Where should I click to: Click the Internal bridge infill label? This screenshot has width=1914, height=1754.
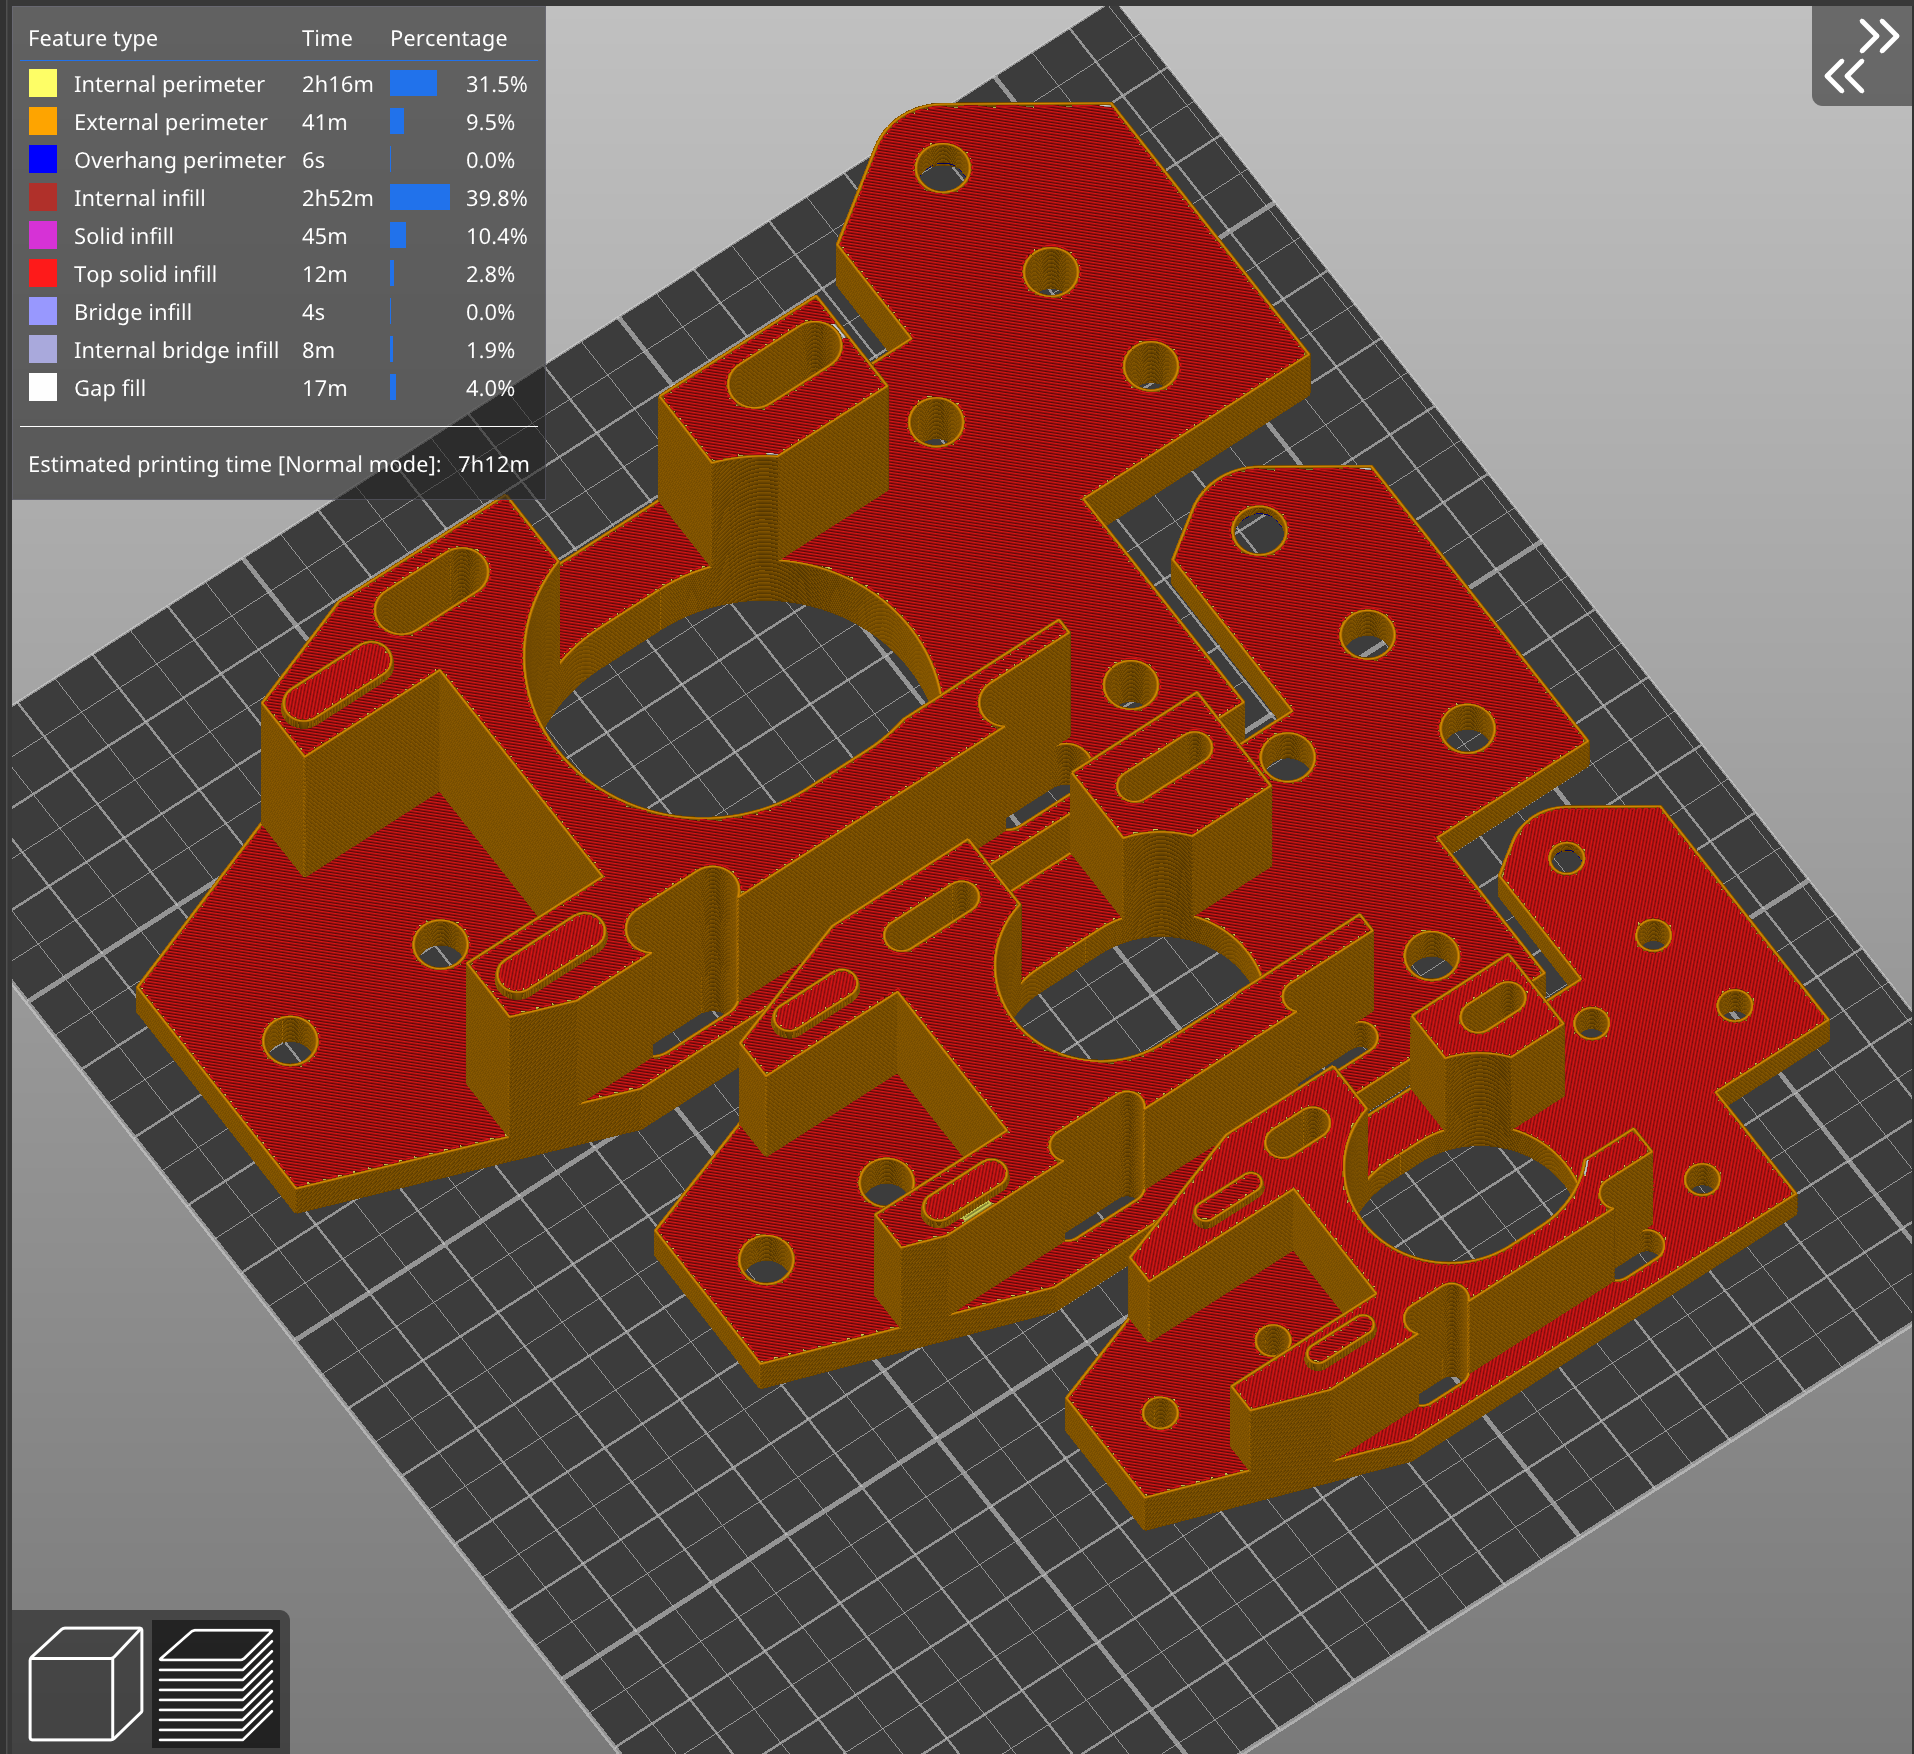click(177, 350)
